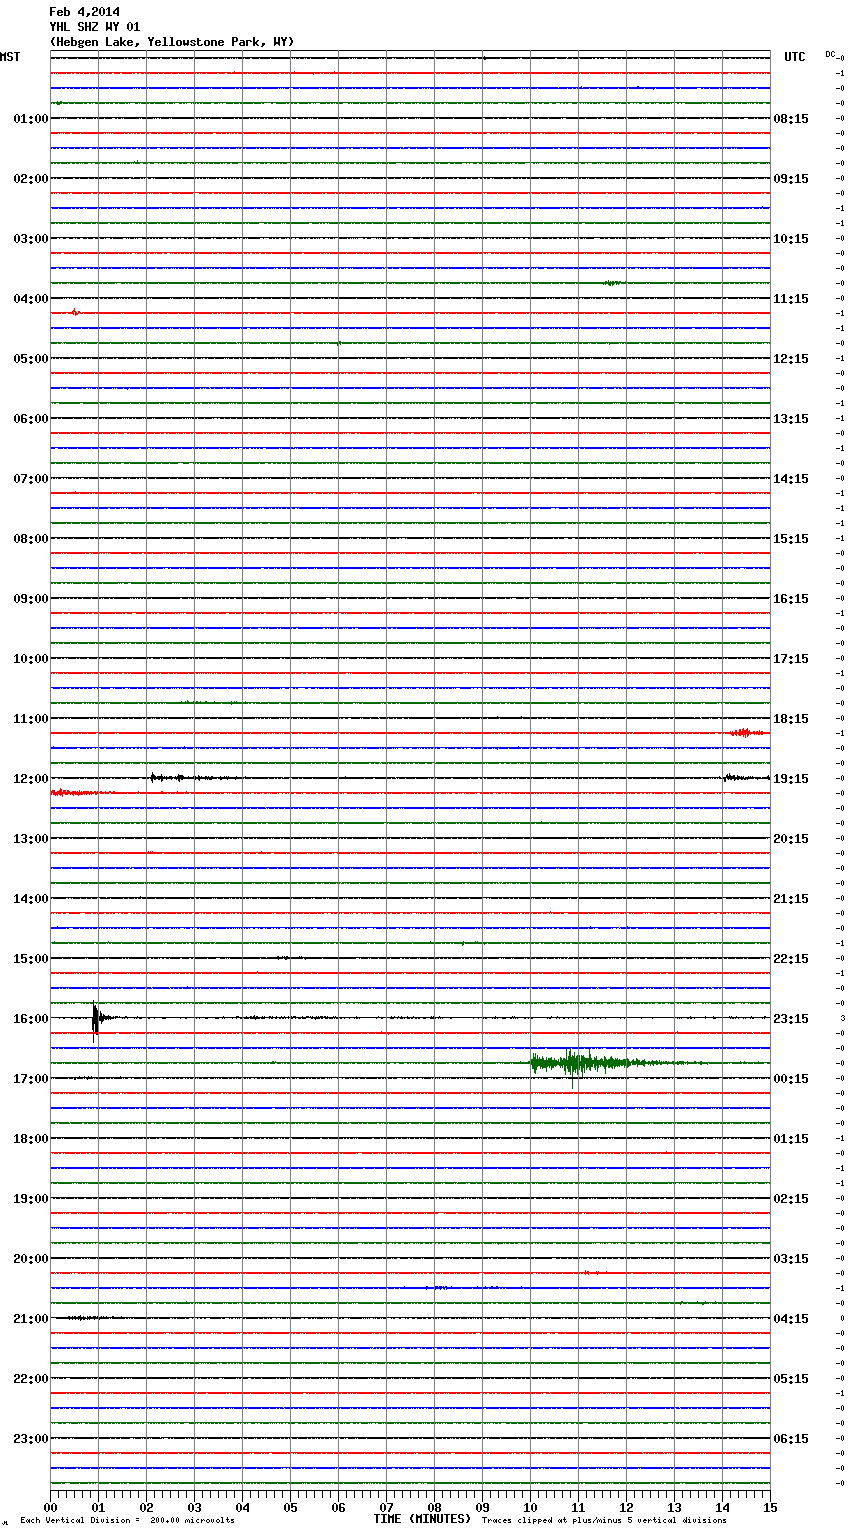
Task: Click the '21:00' MST hour label
Action: 30,1319
